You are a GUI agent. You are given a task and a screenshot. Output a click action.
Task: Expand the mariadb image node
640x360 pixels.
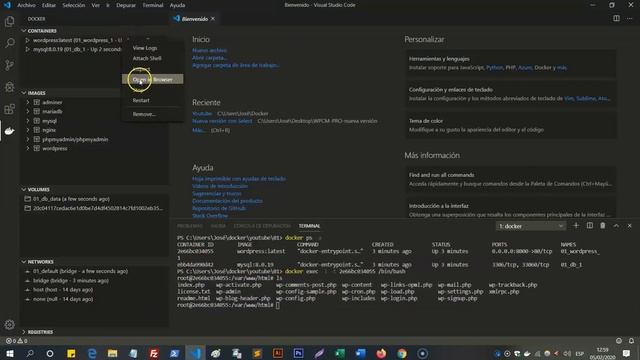coord(28,111)
